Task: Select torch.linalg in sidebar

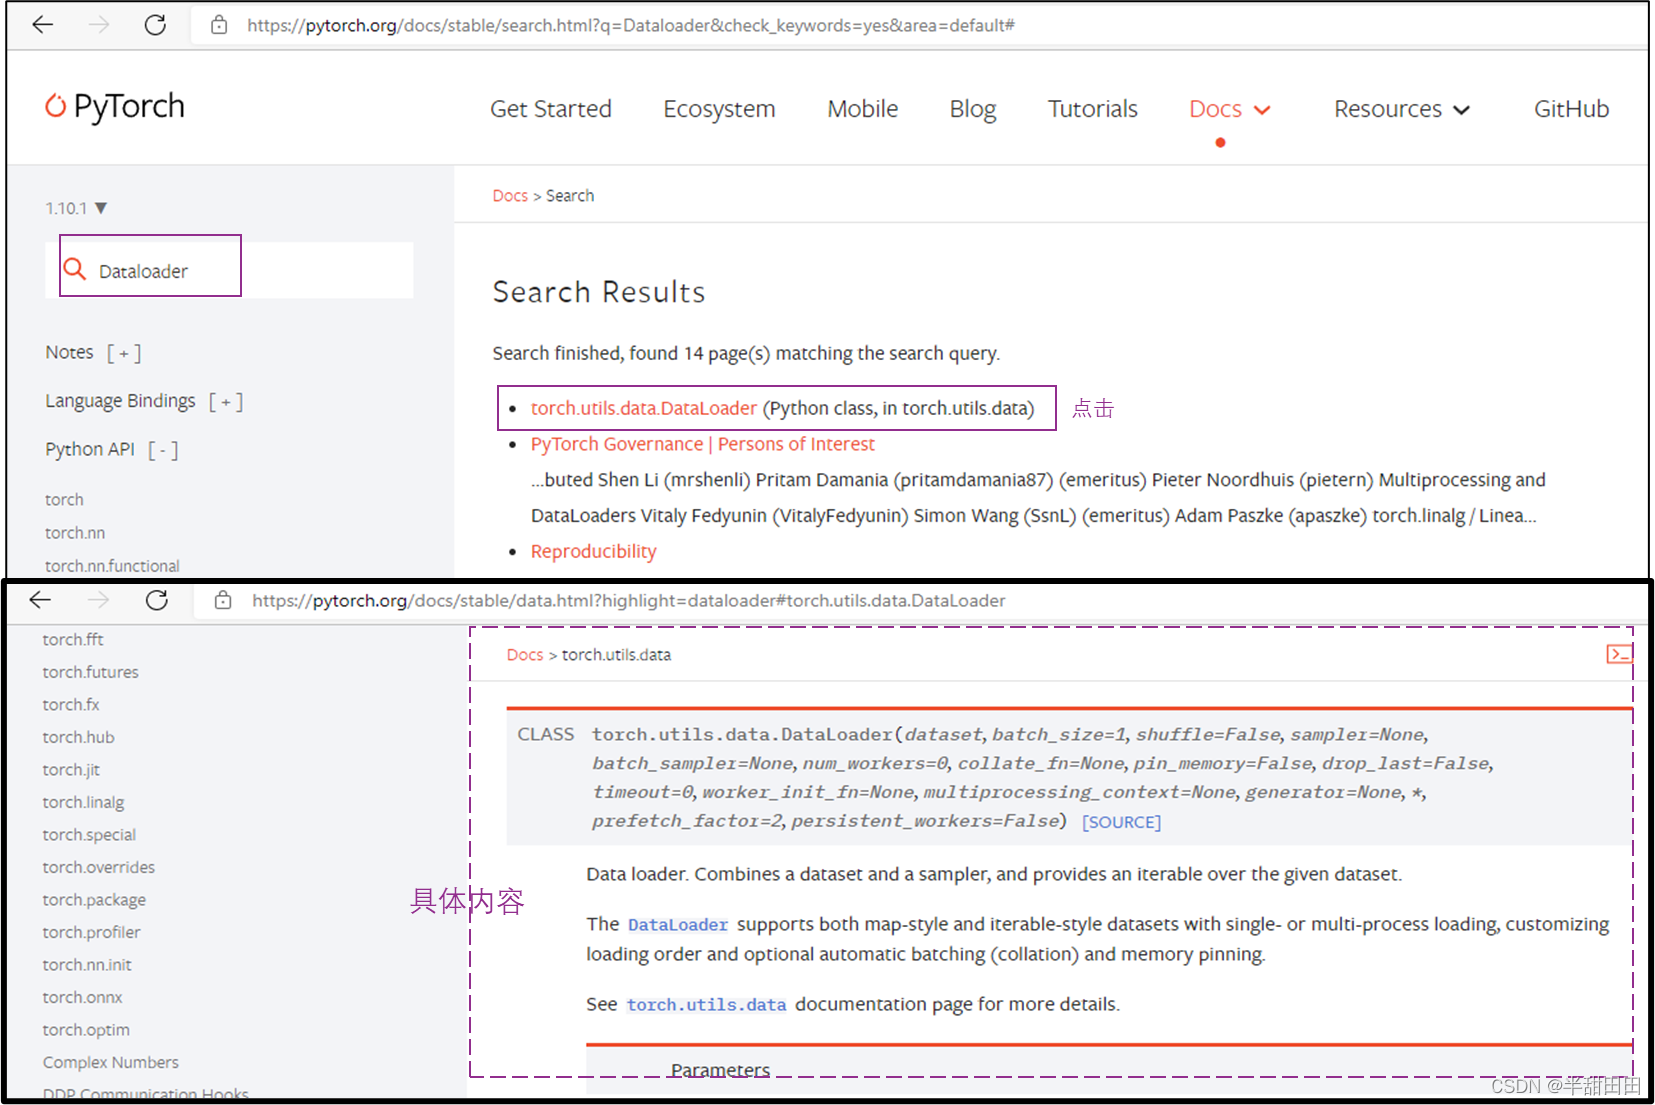Action: click(83, 802)
